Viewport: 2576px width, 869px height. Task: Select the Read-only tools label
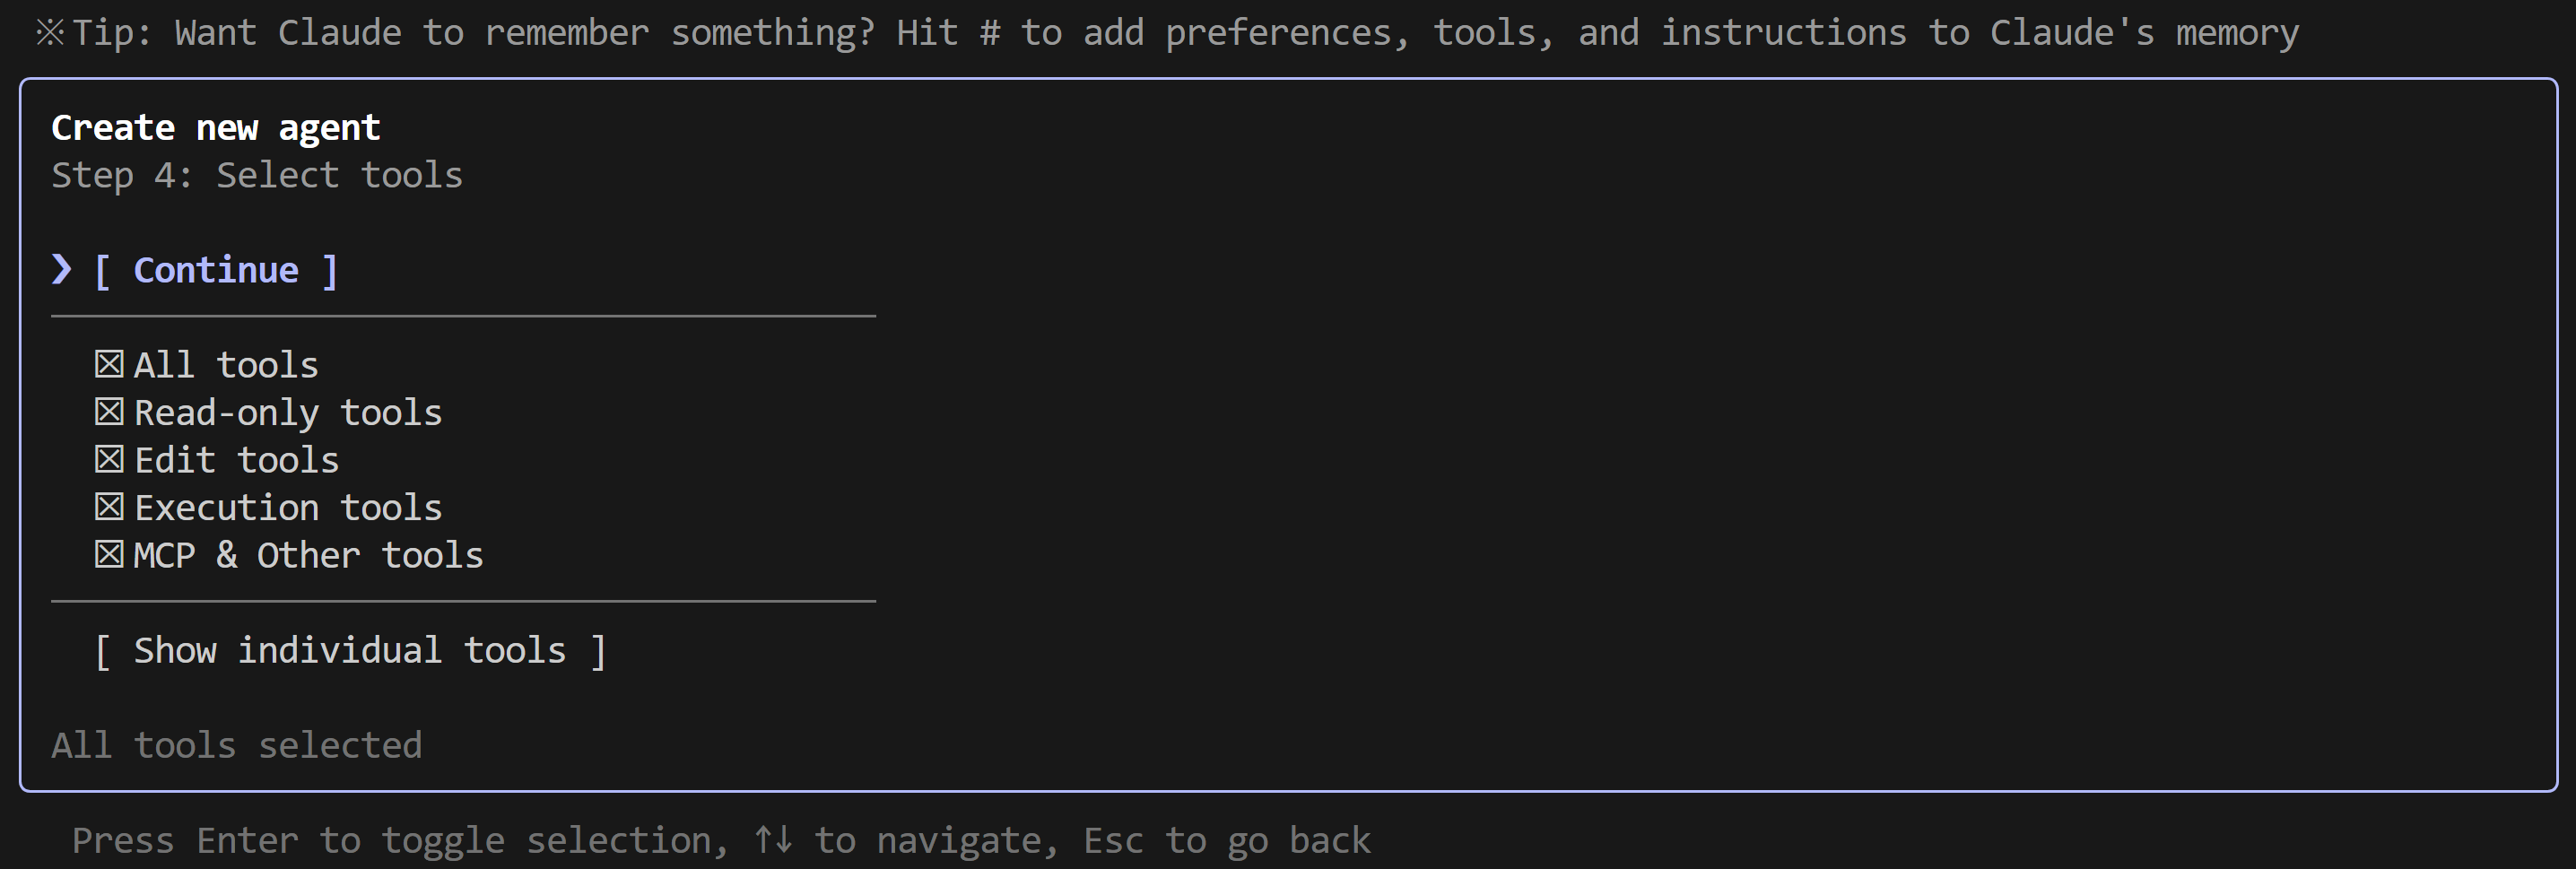(x=288, y=412)
